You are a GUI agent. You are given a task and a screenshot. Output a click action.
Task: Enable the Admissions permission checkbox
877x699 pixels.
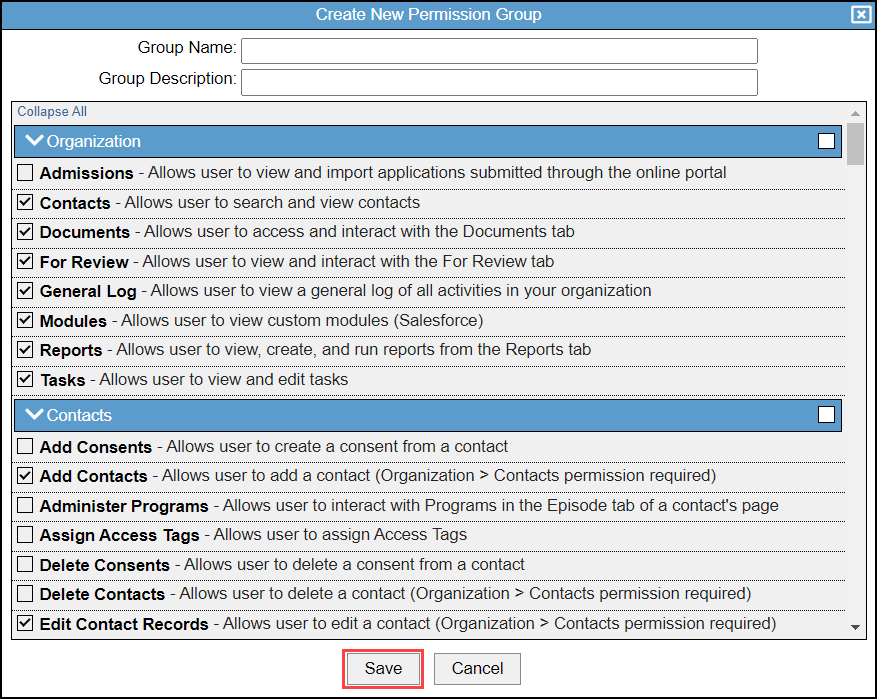pos(25,172)
